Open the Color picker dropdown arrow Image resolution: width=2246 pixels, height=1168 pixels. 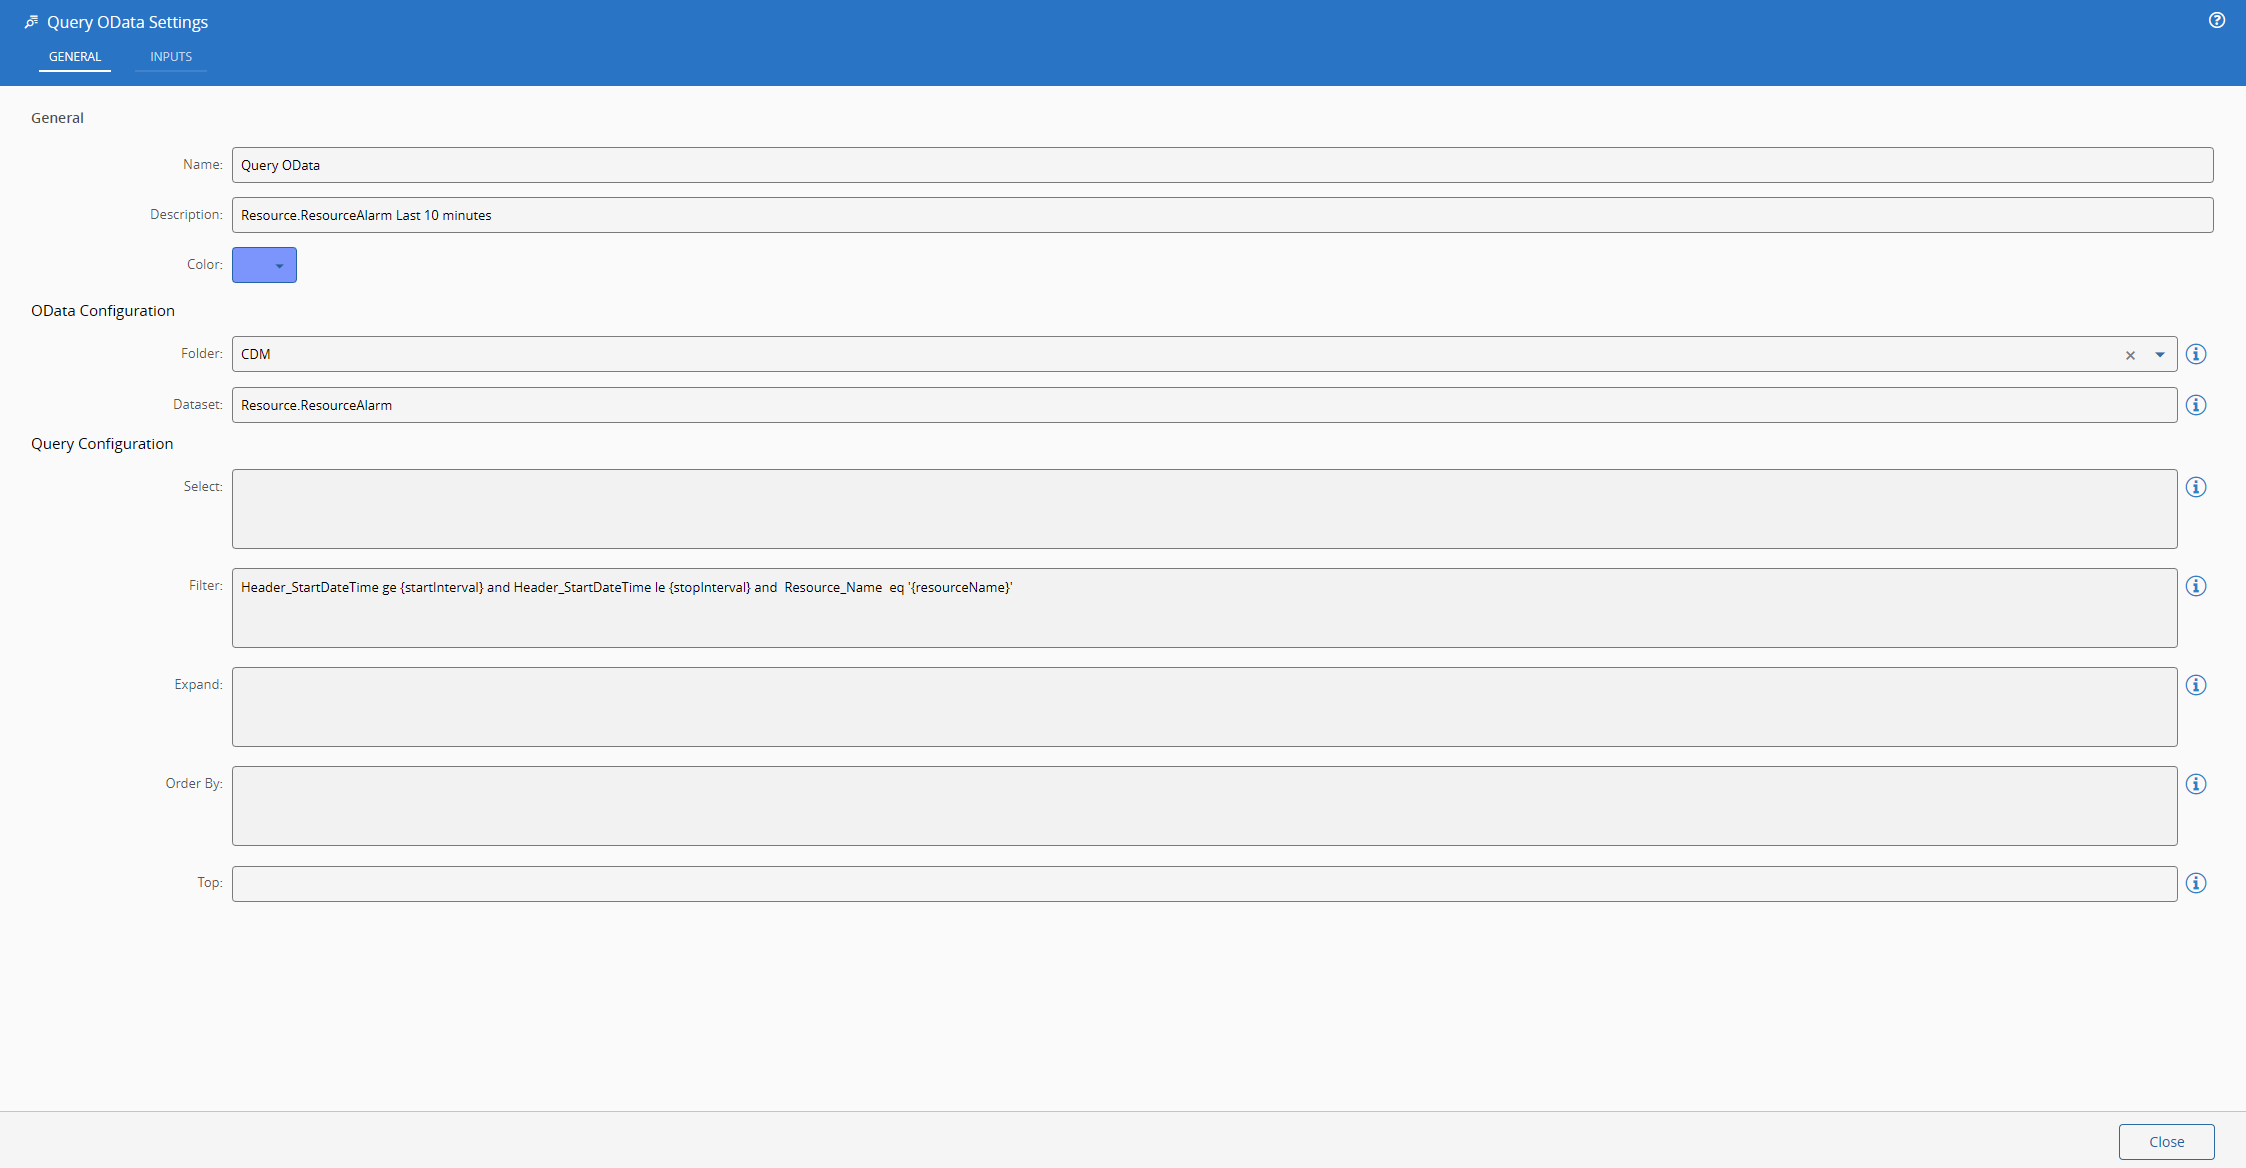click(280, 265)
